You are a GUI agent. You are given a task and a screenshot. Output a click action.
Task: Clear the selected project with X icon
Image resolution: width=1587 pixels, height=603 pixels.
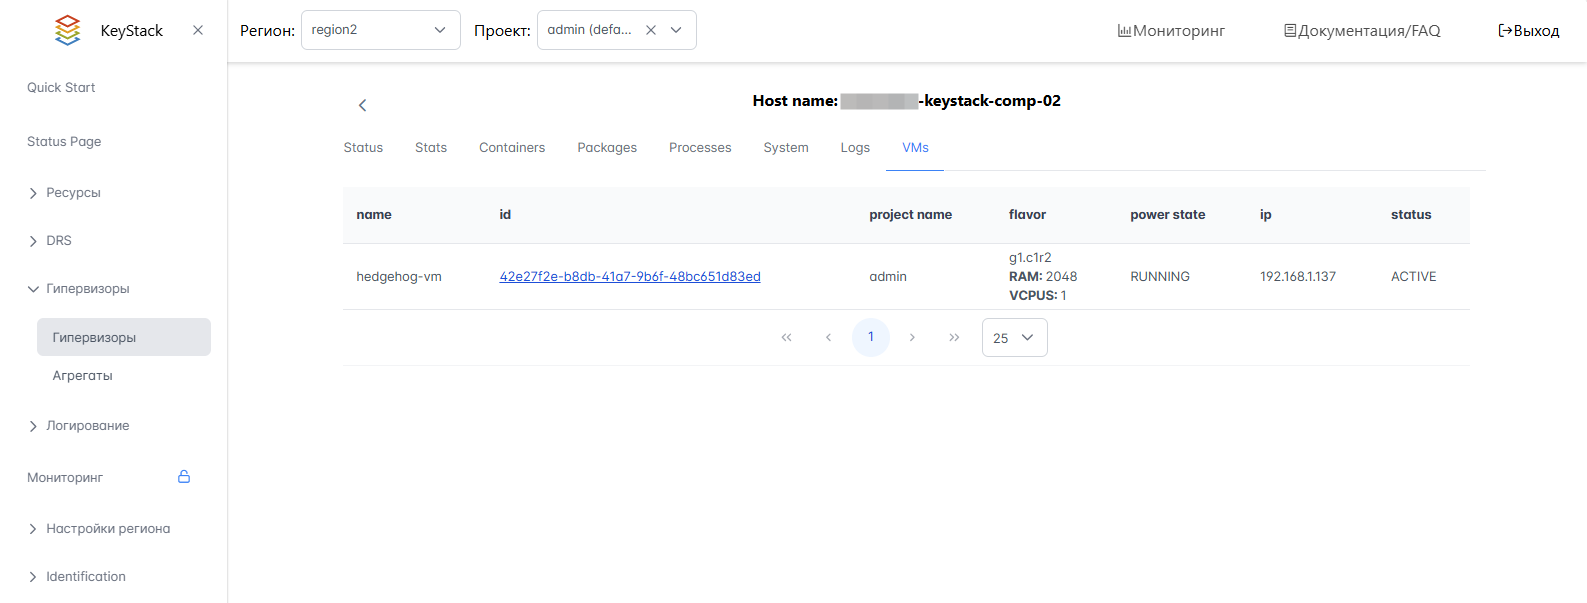[x=651, y=30]
